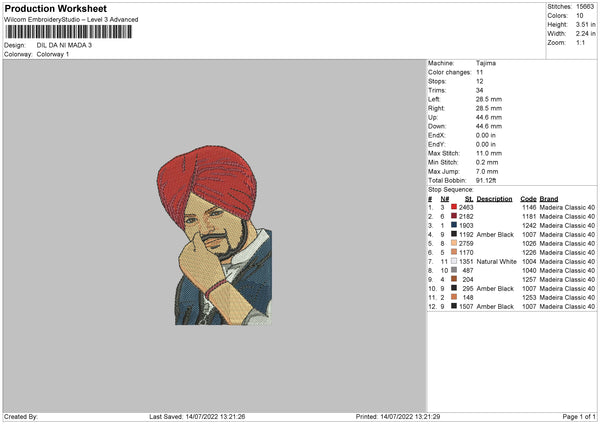Click the brown swatch for code 1257

454,279
